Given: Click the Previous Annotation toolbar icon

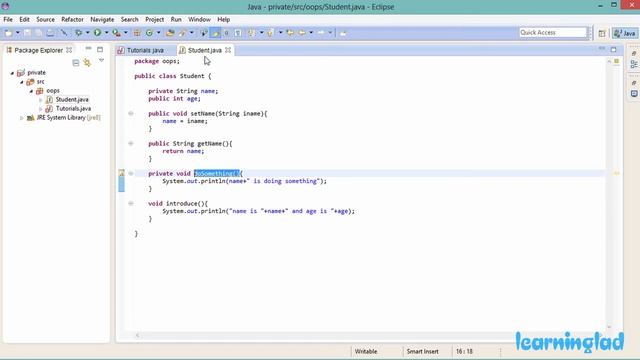Looking at the screenshot, I should click(270, 33).
